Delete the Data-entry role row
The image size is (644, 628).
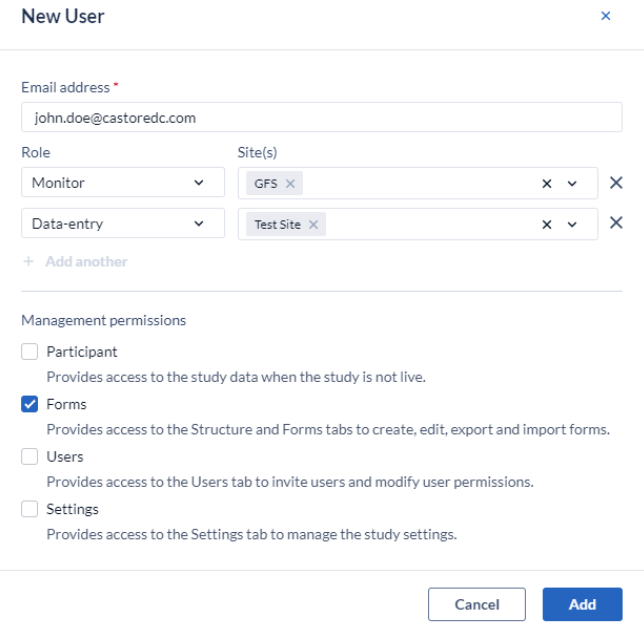point(616,223)
